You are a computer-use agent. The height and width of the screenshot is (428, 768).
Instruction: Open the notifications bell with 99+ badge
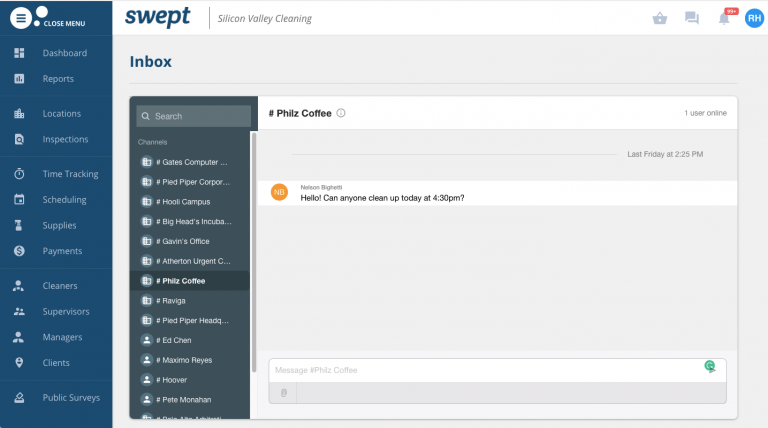coord(724,18)
